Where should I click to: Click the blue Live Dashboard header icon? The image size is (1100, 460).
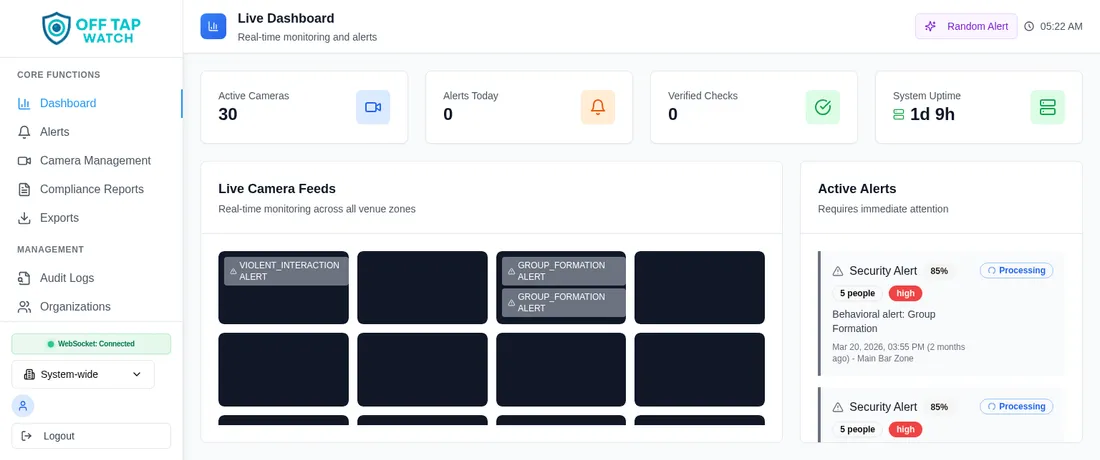coord(213,27)
